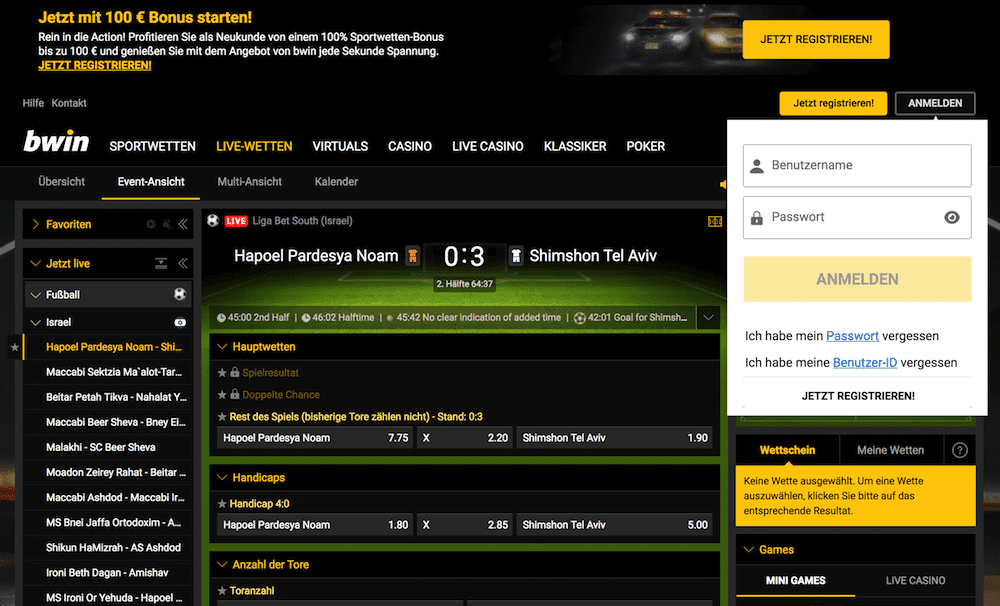Open the pitch visualization icon in the event header
Viewport: 1000px width, 606px height.
[x=715, y=221]
